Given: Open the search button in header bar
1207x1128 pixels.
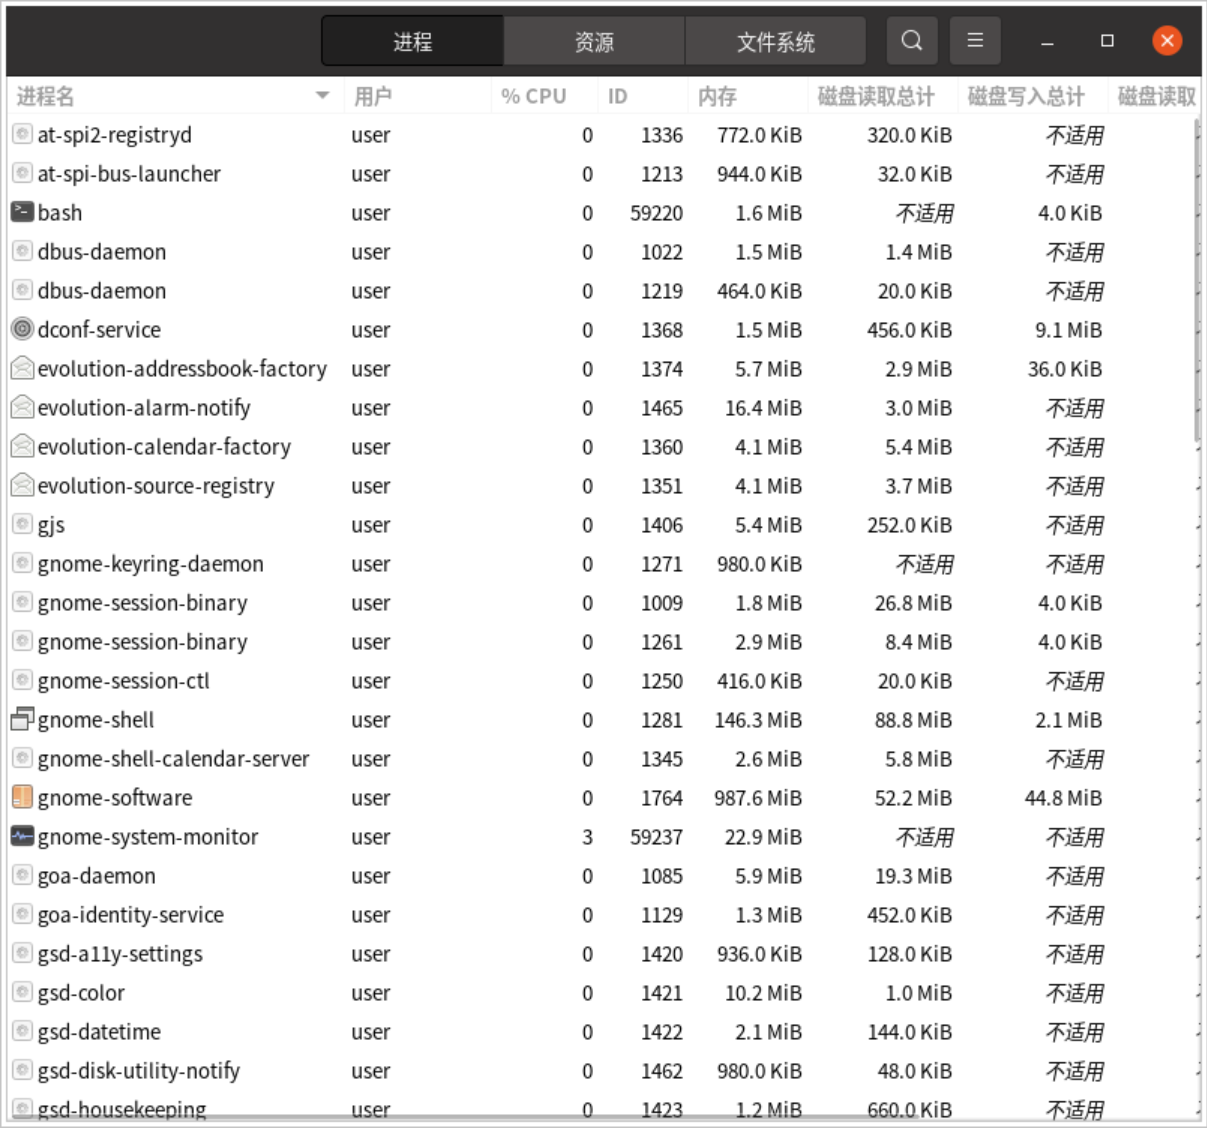Looking at the screenshot, I should 912,41.
